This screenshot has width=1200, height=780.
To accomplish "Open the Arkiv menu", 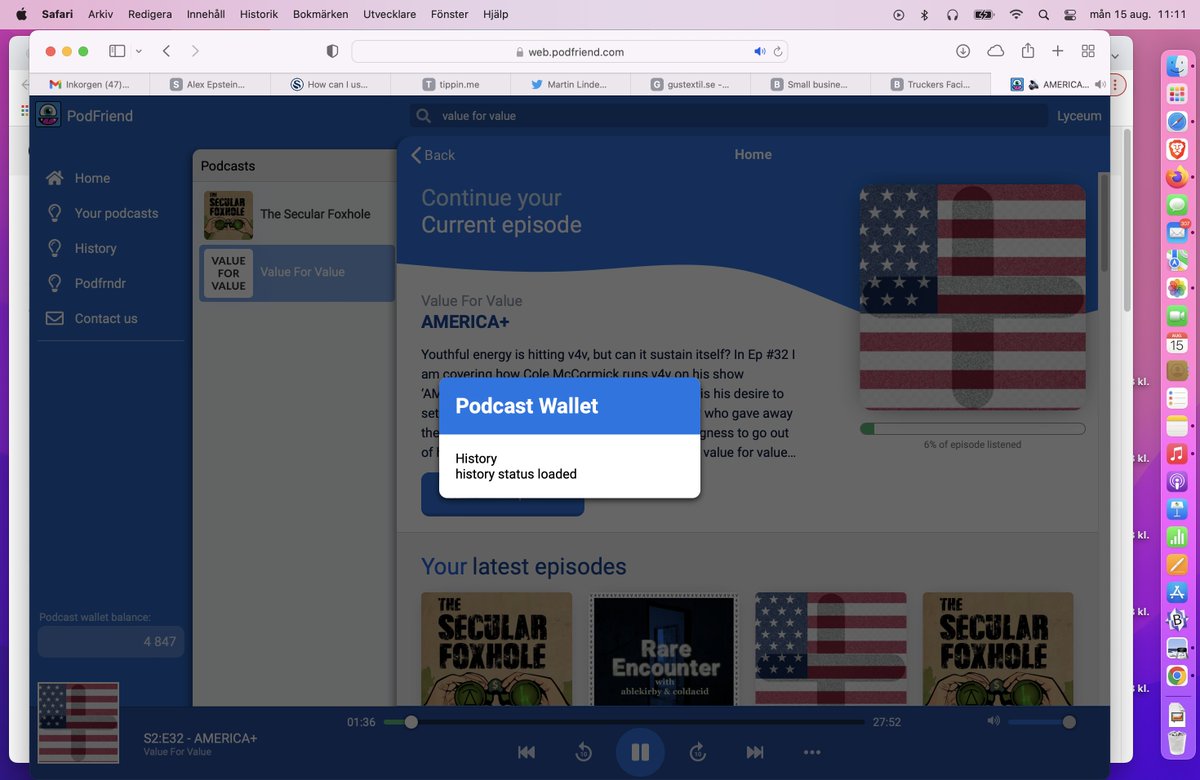I will tap(100, 14).
